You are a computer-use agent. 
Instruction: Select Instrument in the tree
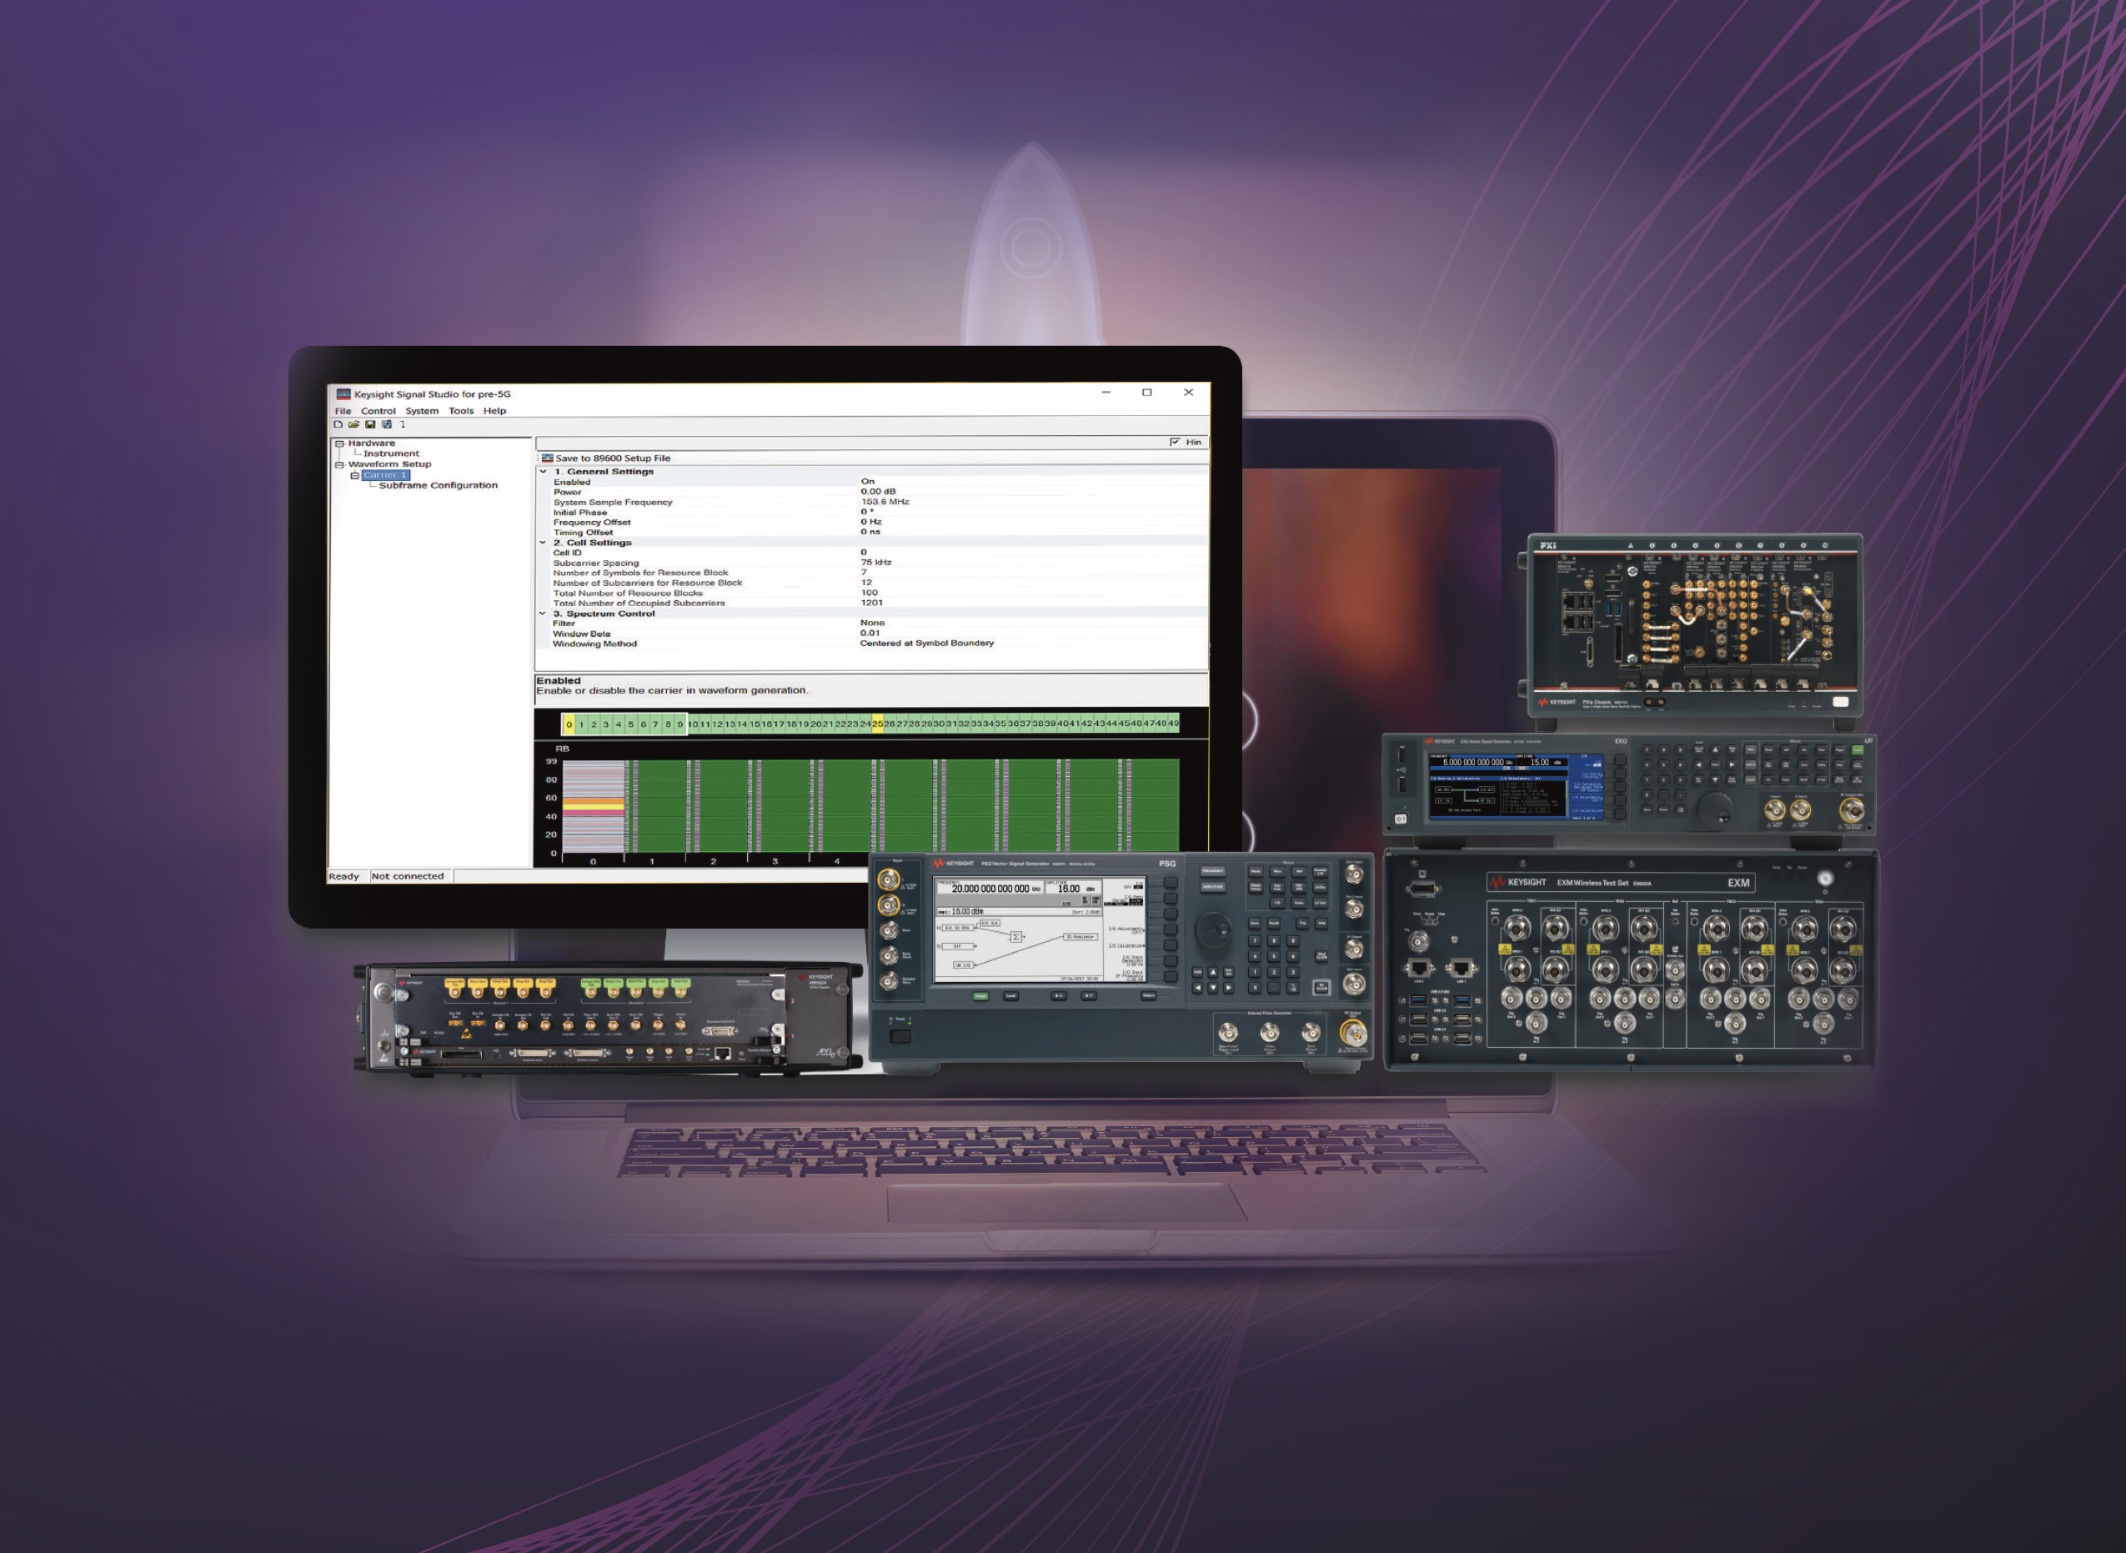(391, 453)
